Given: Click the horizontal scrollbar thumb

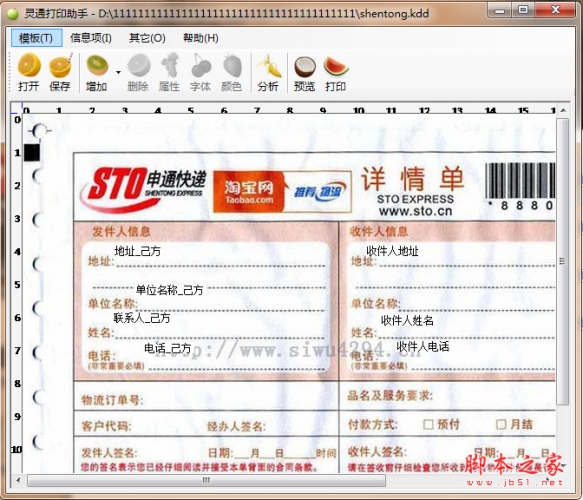Looking at the screenshot, I should 206,480.
